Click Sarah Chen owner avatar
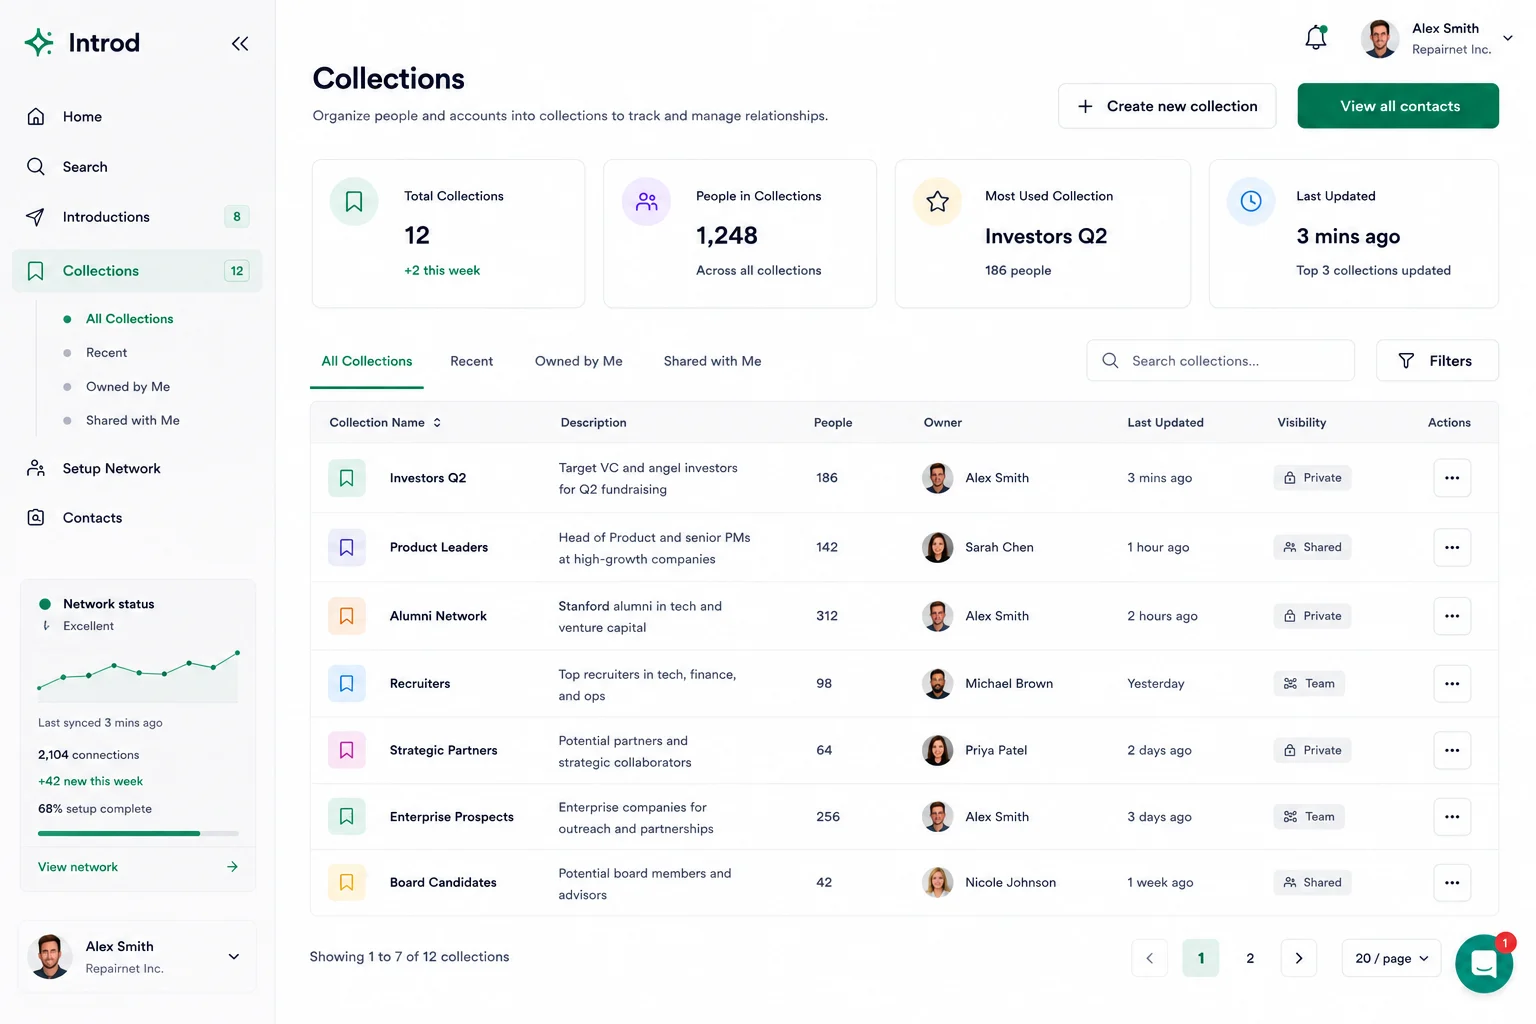 click(x=937, y=547)
